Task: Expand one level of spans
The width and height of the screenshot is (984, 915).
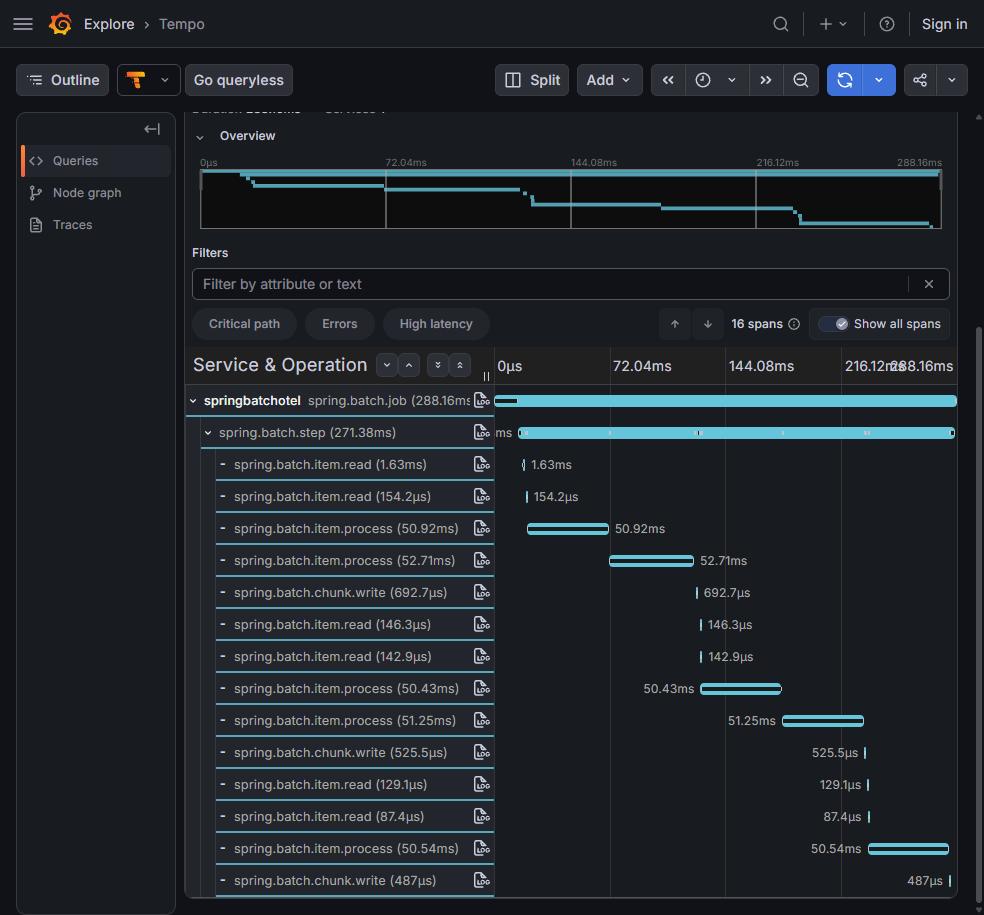Action: point(387,365)
